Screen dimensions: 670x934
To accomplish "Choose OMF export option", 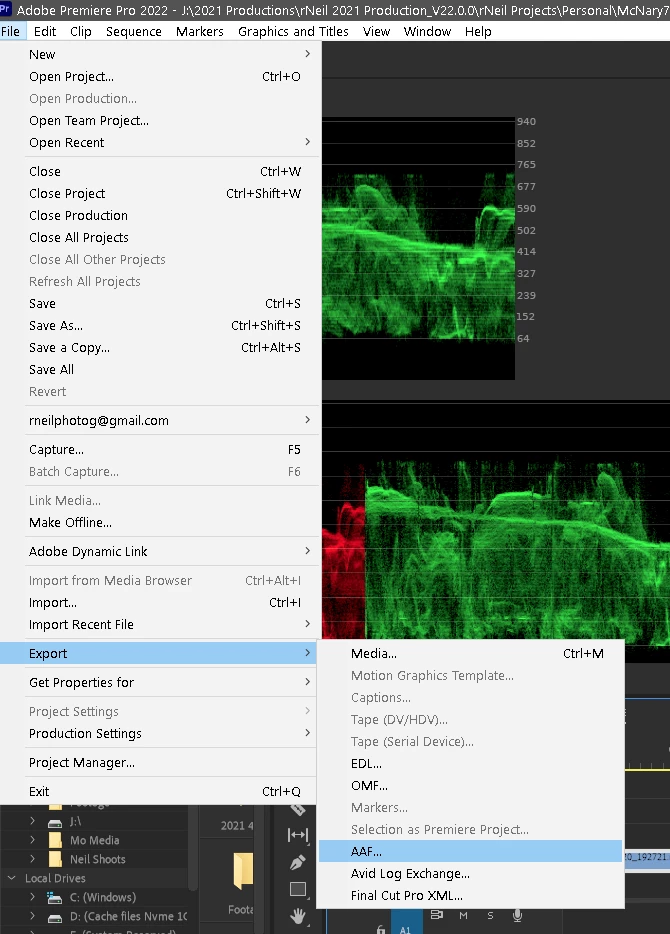I will [x=470, y=786].
